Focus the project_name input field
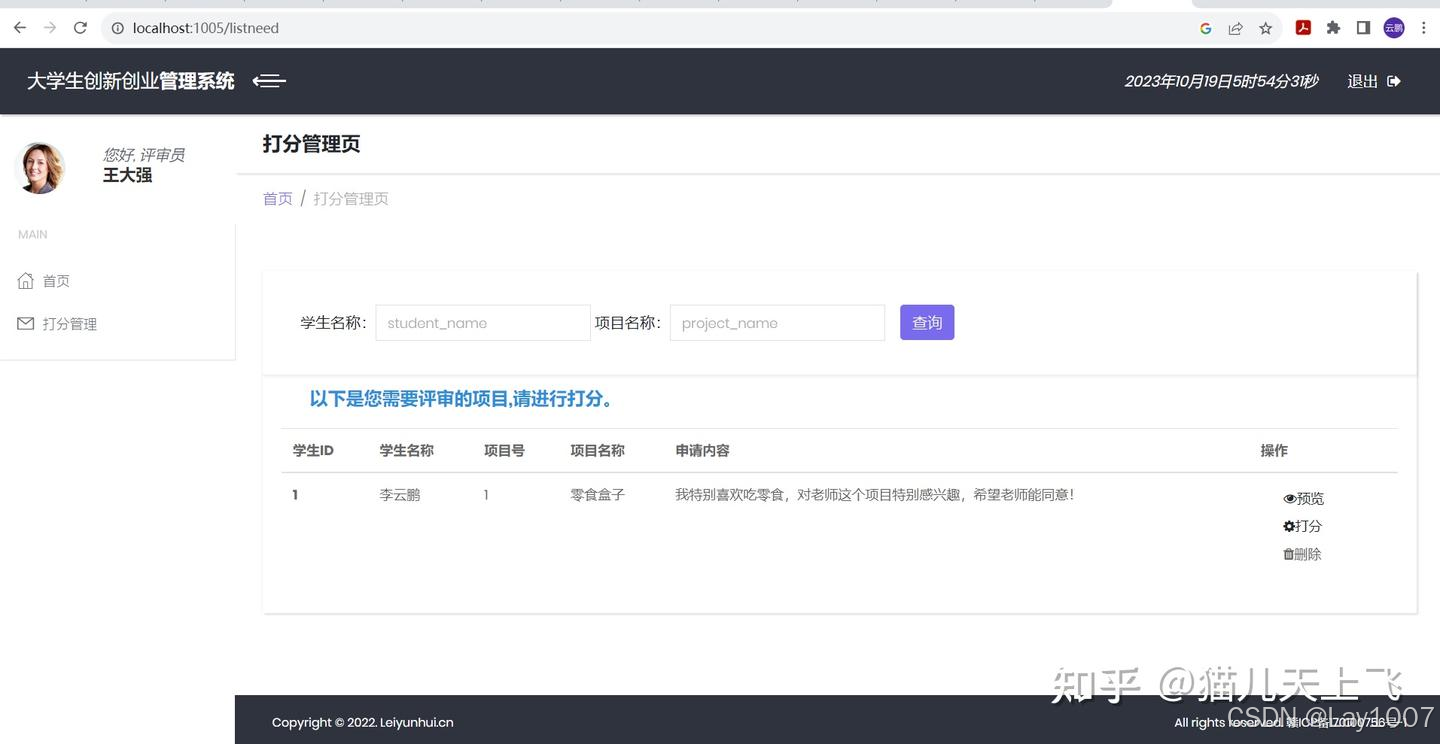Screen dimensions: 1440x744 (777, 323)
